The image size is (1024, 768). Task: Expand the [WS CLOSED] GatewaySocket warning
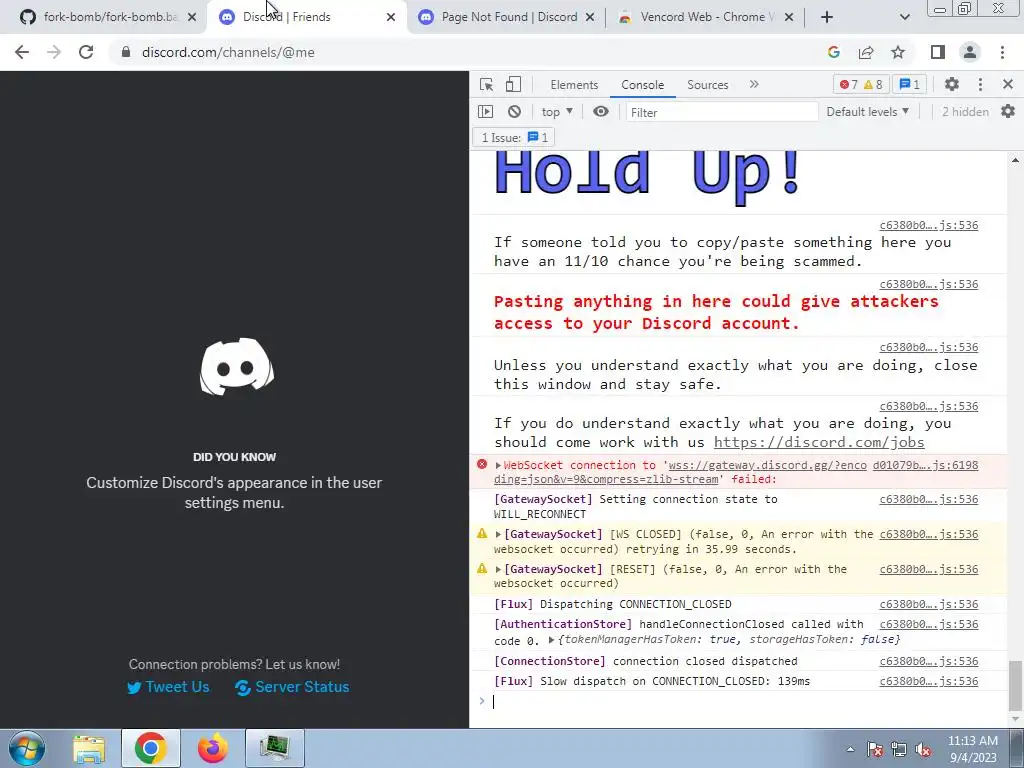498,534
